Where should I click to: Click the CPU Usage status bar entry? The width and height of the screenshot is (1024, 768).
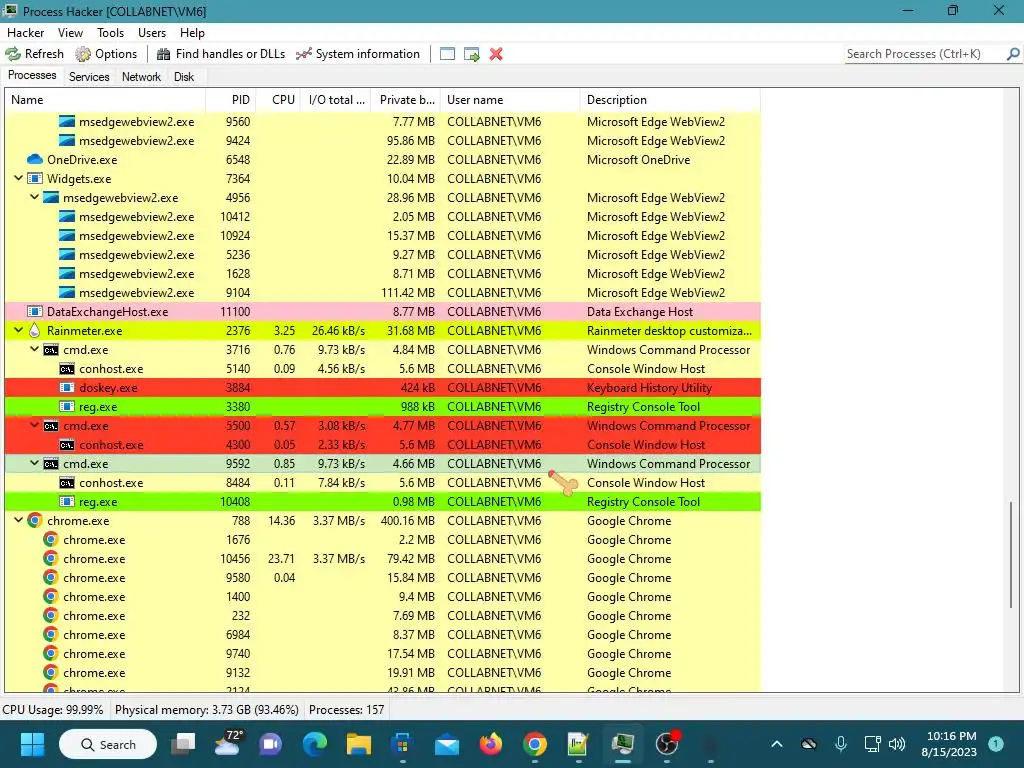53,710
